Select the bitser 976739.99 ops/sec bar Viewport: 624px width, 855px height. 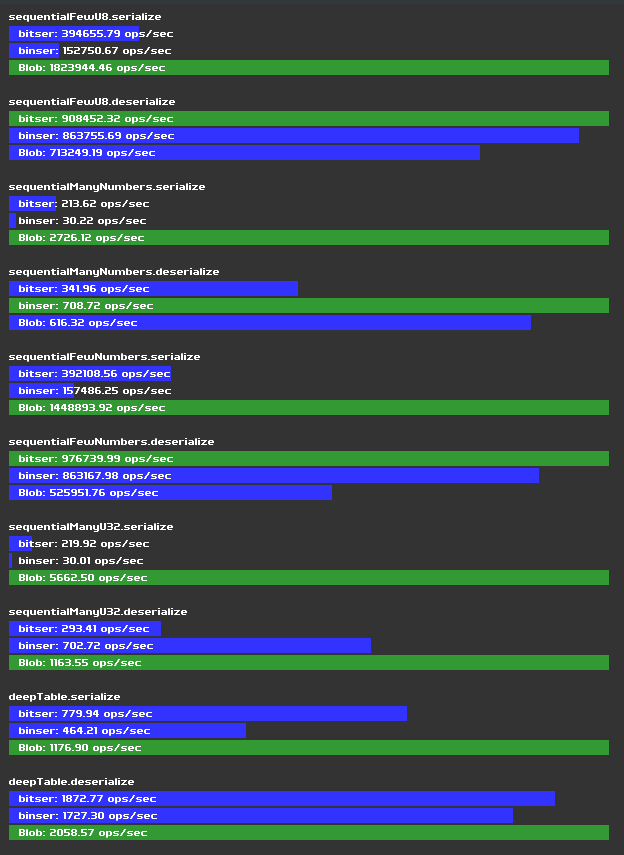309,459
